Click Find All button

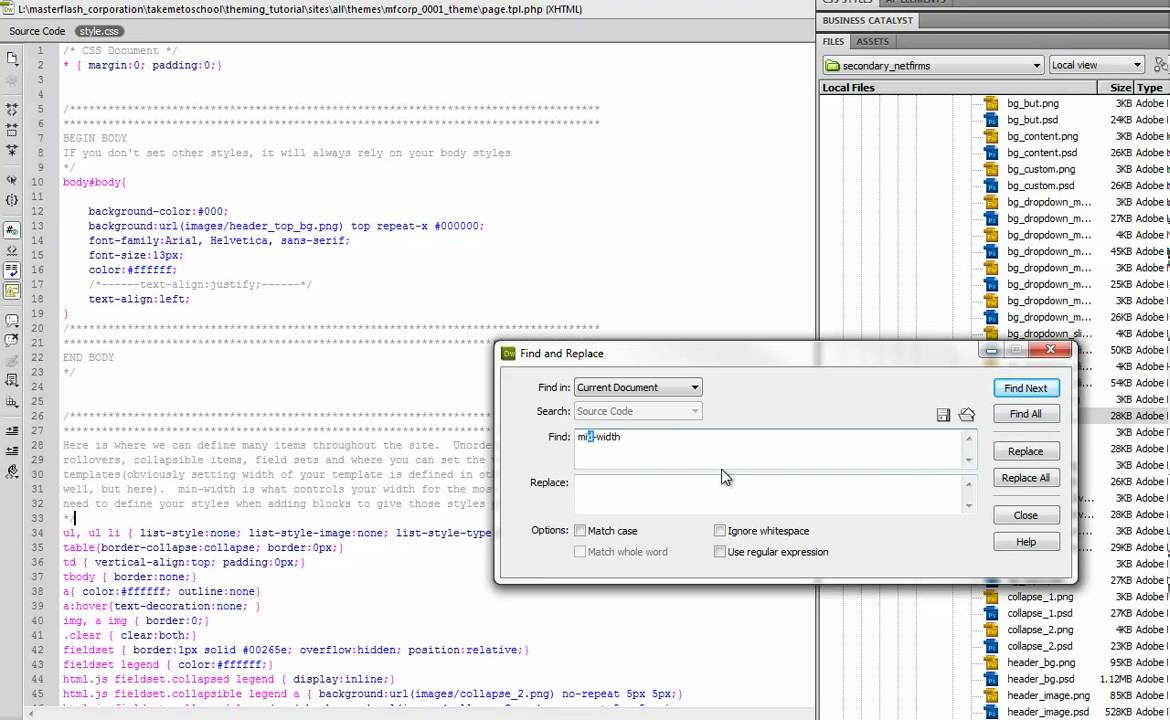(1026, 414)
